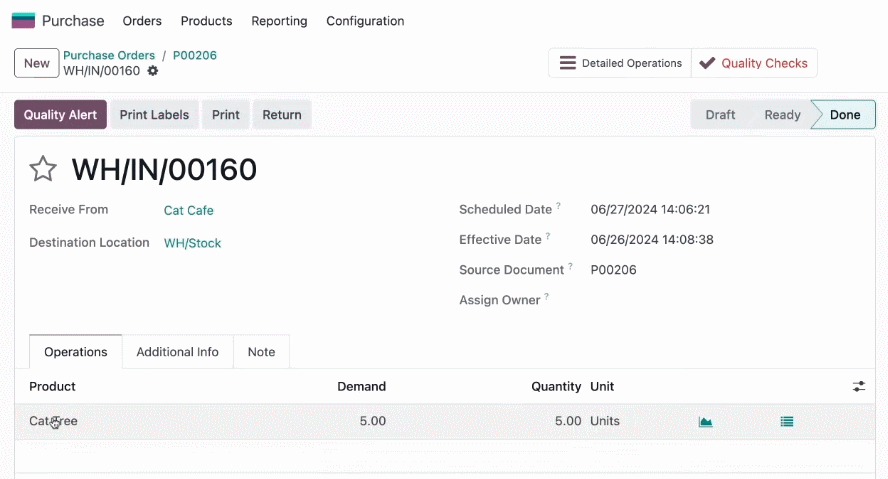Go to P00206 breadcrumb link
This screenshot has height=479, width=888.
[195, 55]
